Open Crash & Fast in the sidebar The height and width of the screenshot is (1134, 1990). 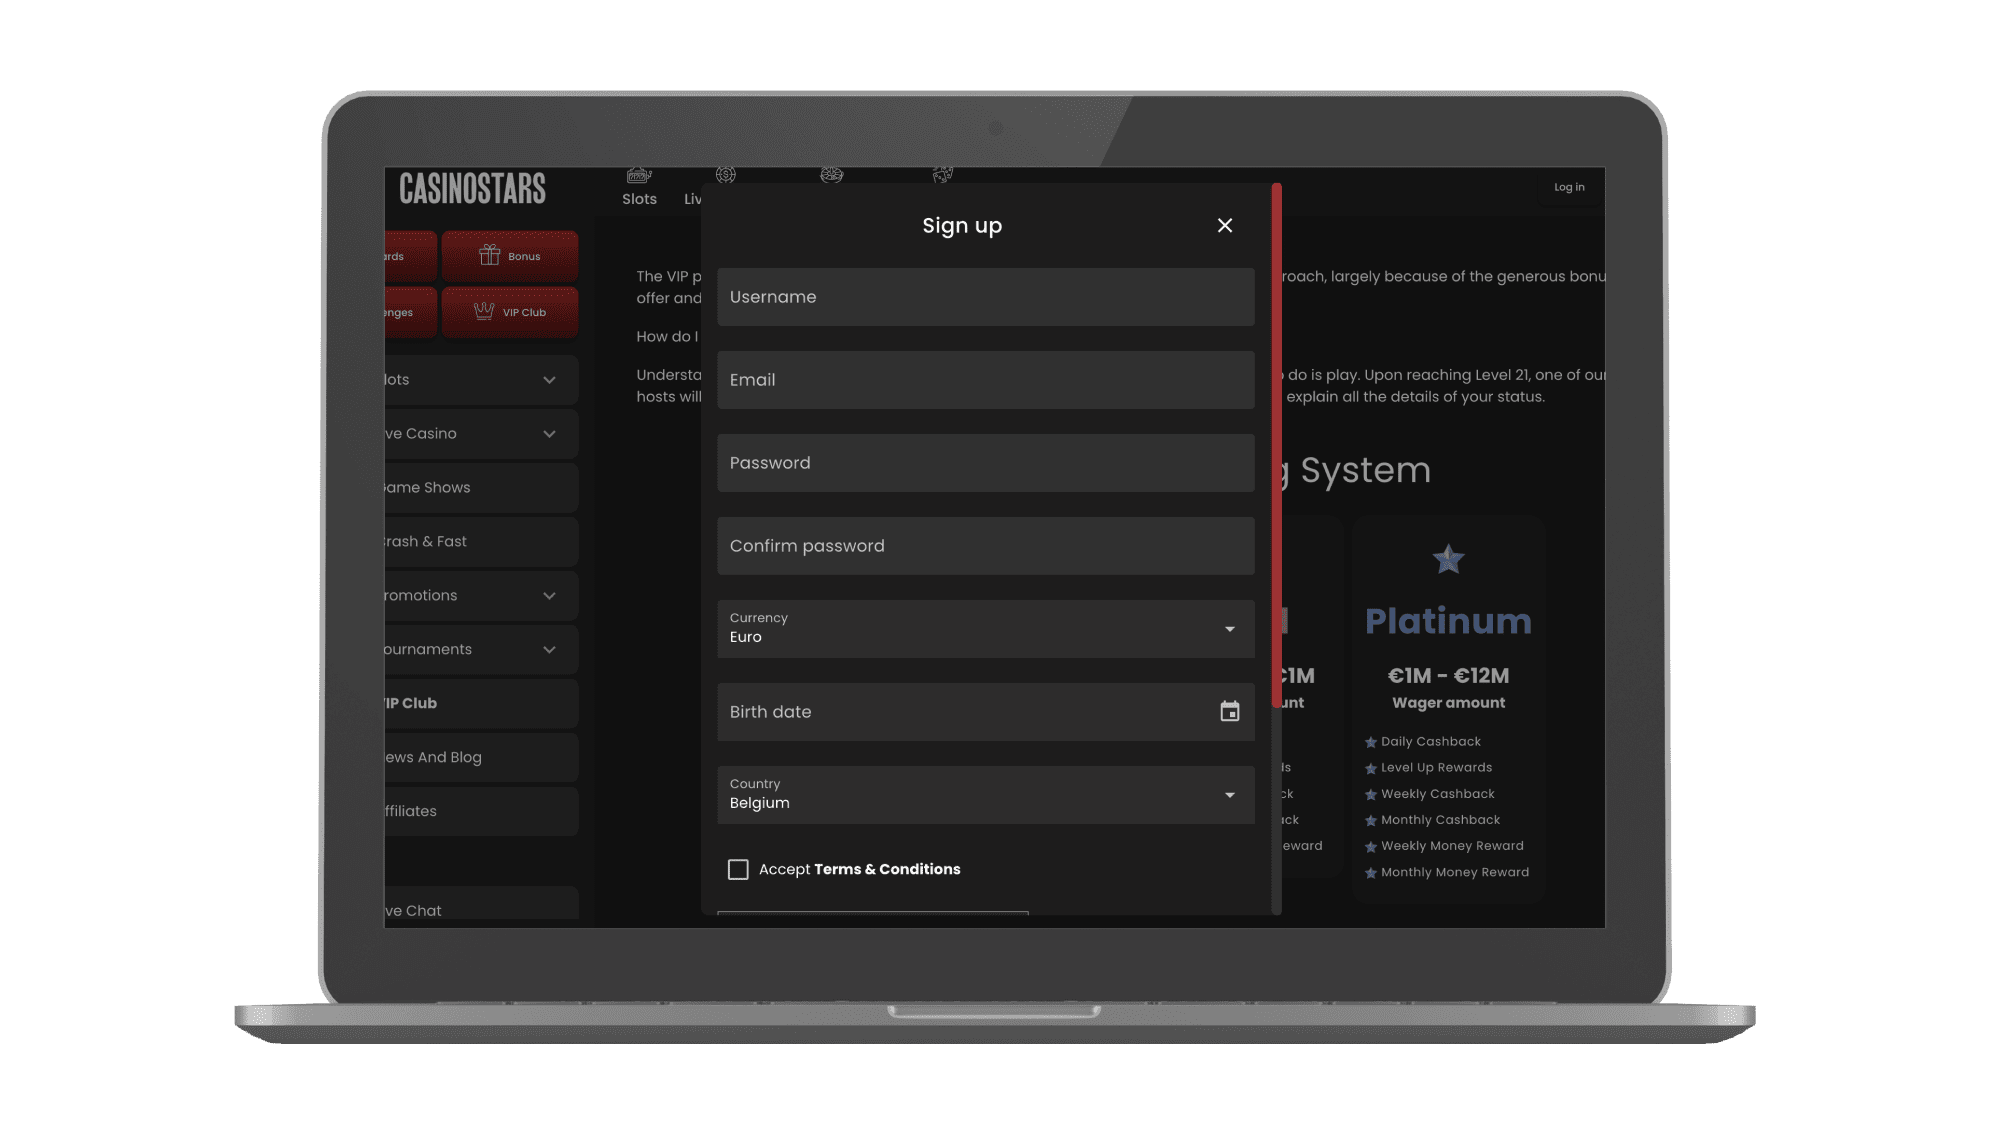tap(481, 542)
